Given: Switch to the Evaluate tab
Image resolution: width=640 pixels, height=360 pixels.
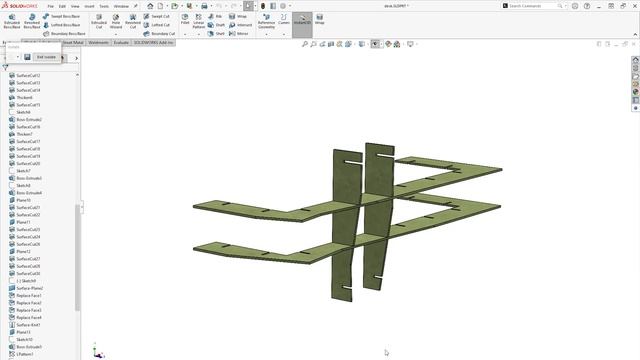Looking at the screenshot, I should pyautogui.click(x=121, y=42).
